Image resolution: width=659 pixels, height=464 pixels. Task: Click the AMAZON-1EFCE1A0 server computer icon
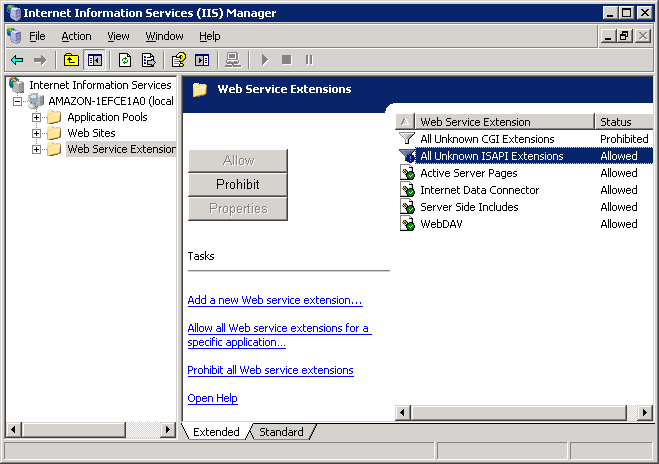point(36,101)
